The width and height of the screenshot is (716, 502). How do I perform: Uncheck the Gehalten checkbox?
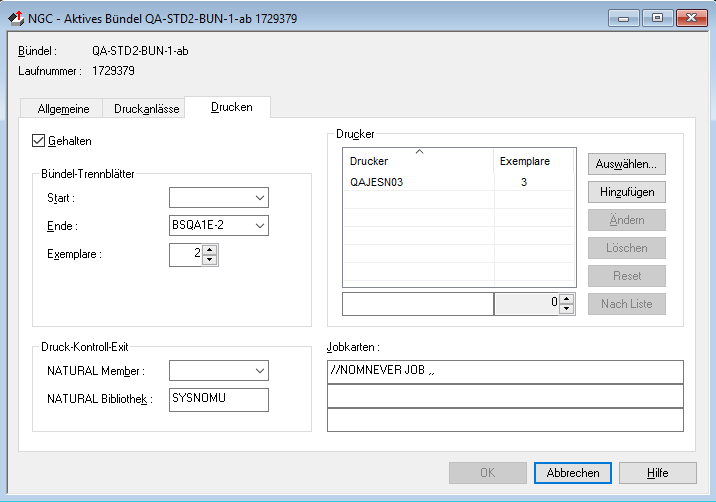(40, 141)
